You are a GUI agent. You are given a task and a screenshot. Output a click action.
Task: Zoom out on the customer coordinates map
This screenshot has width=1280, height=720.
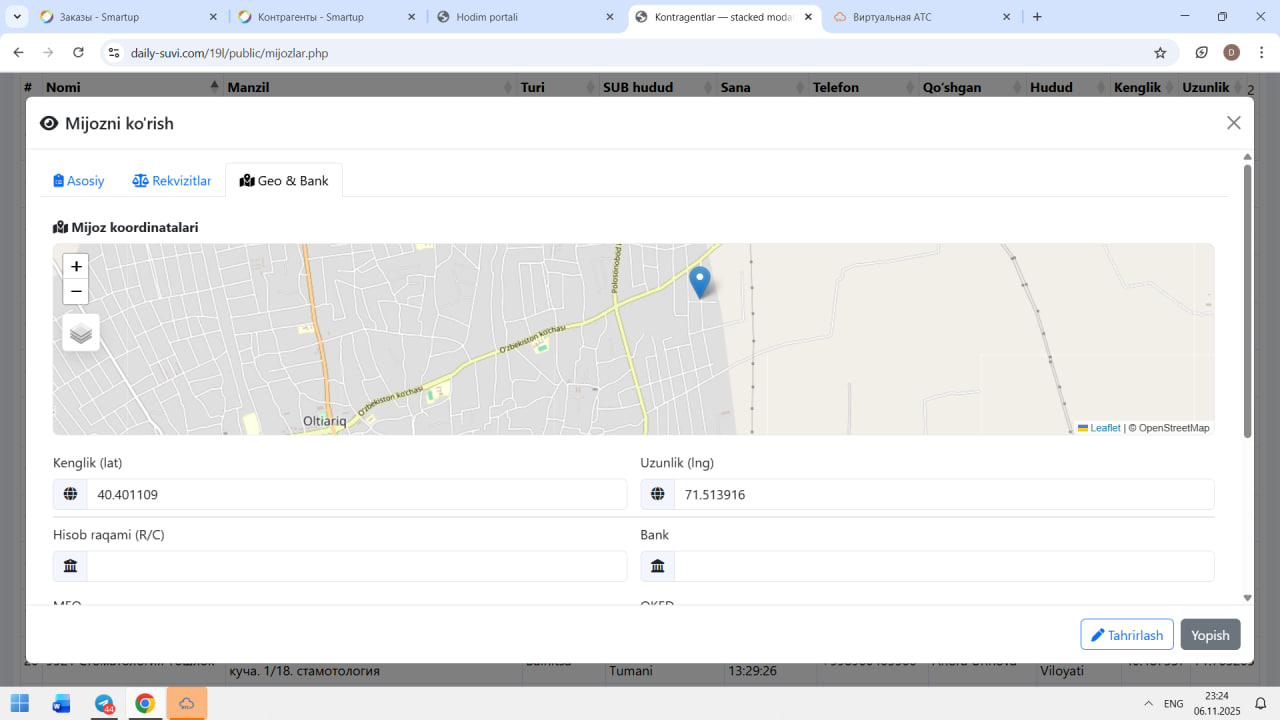[76, 292]
